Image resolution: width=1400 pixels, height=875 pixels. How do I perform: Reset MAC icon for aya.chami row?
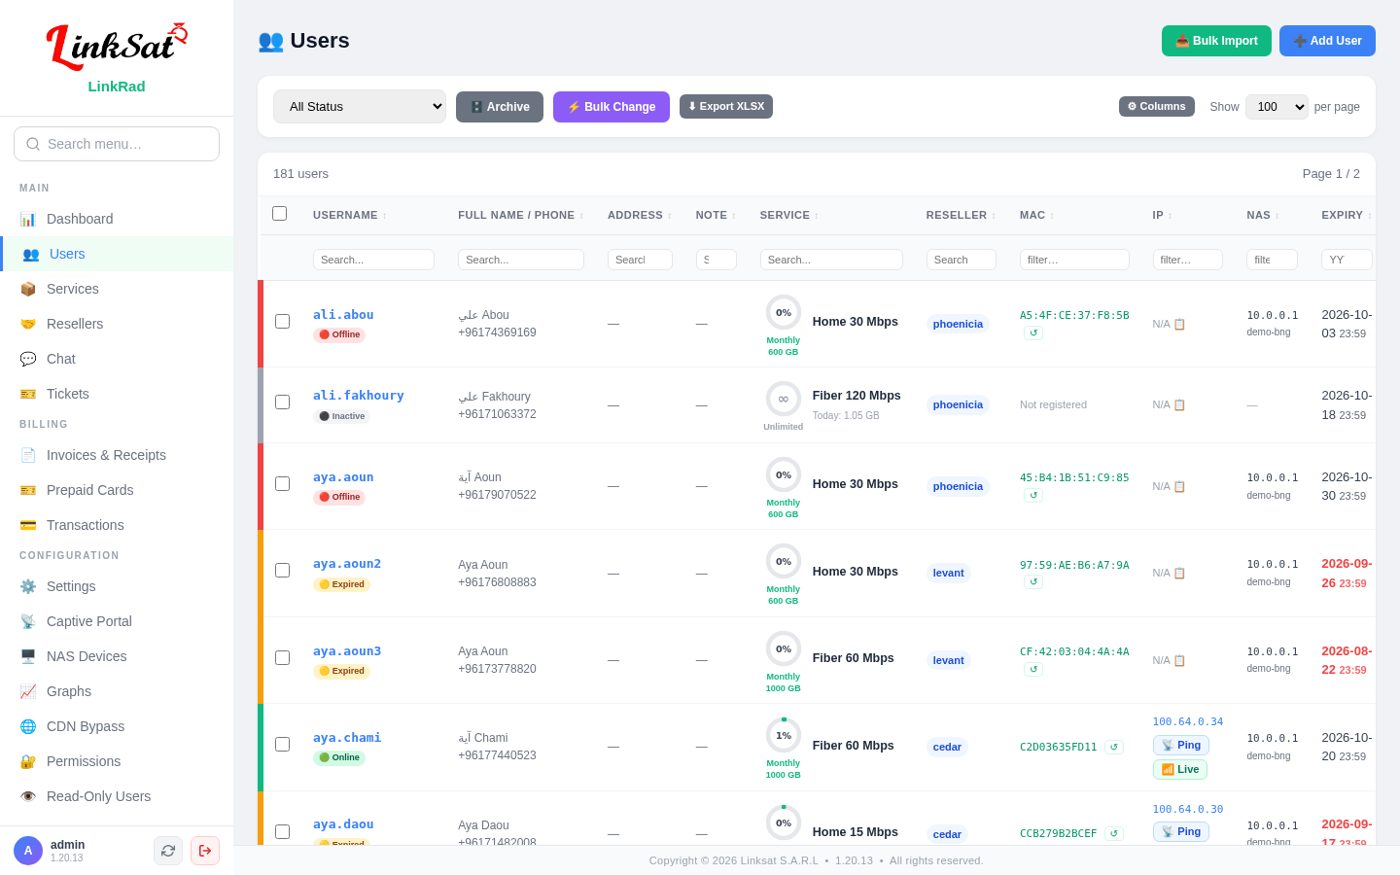1114,747
